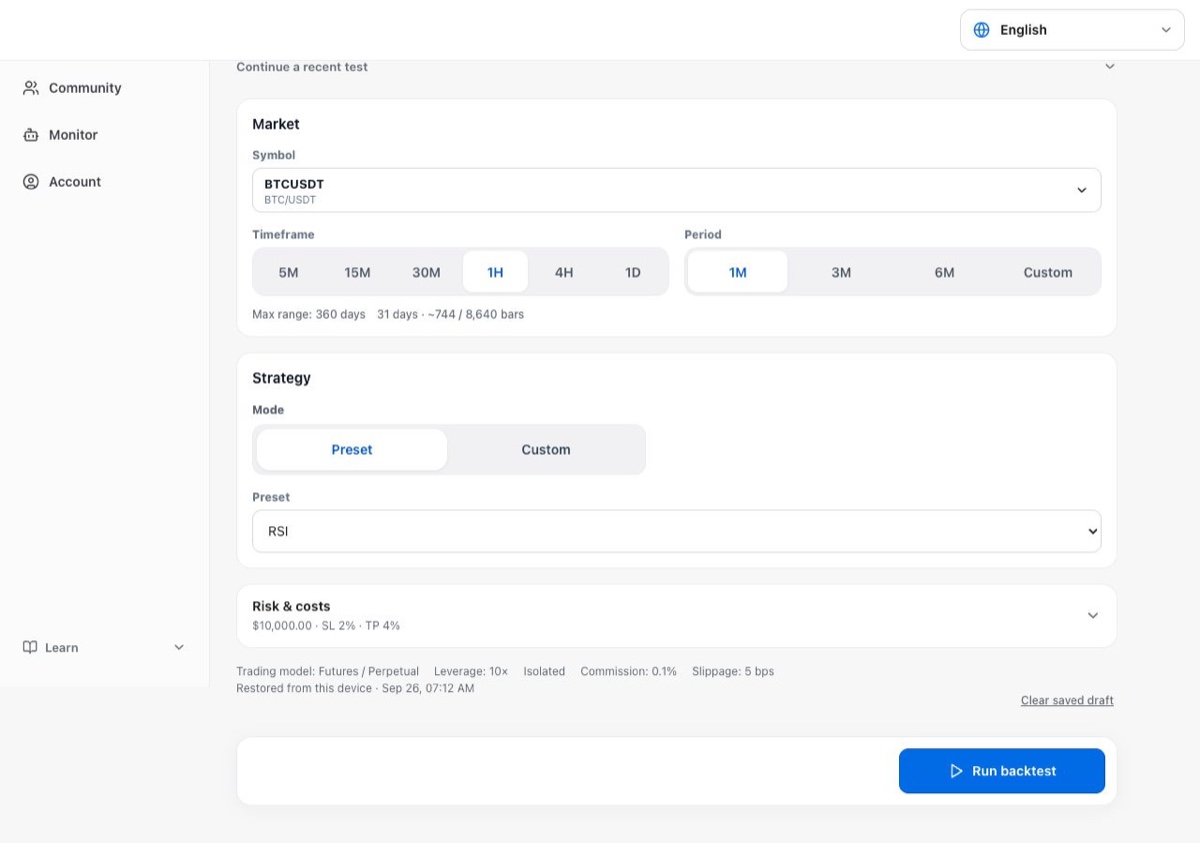Run the backtest
The image size is (1200, 843).
point(1002,771)
